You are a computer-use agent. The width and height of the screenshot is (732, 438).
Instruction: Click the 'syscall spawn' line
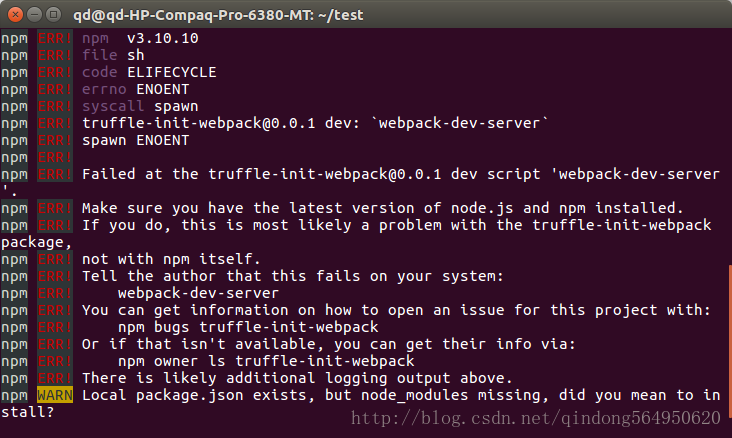140,106
